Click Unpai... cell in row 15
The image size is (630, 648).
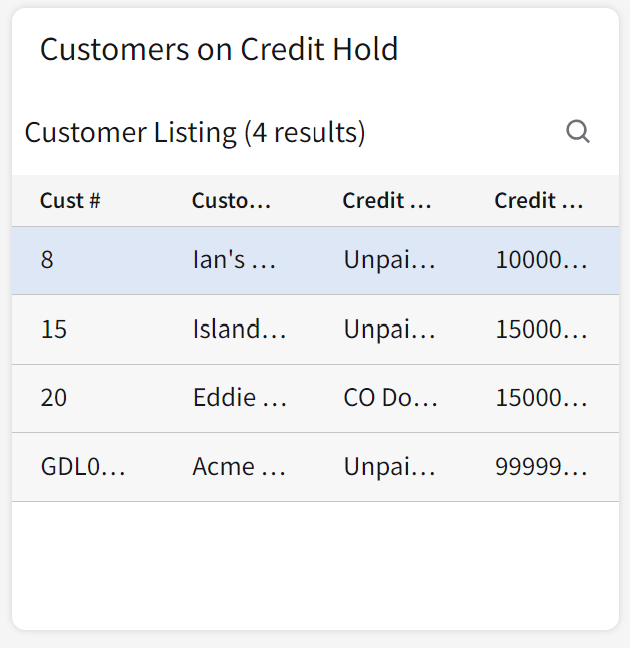point(389,329)
